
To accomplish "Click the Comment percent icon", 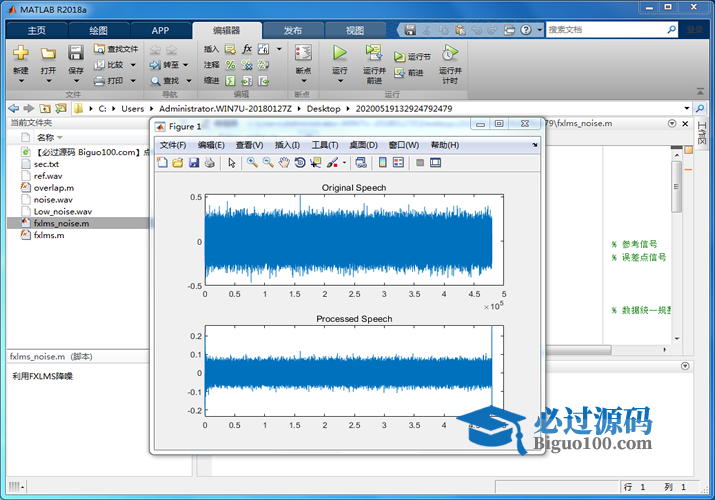I will (x=231, y=65).
